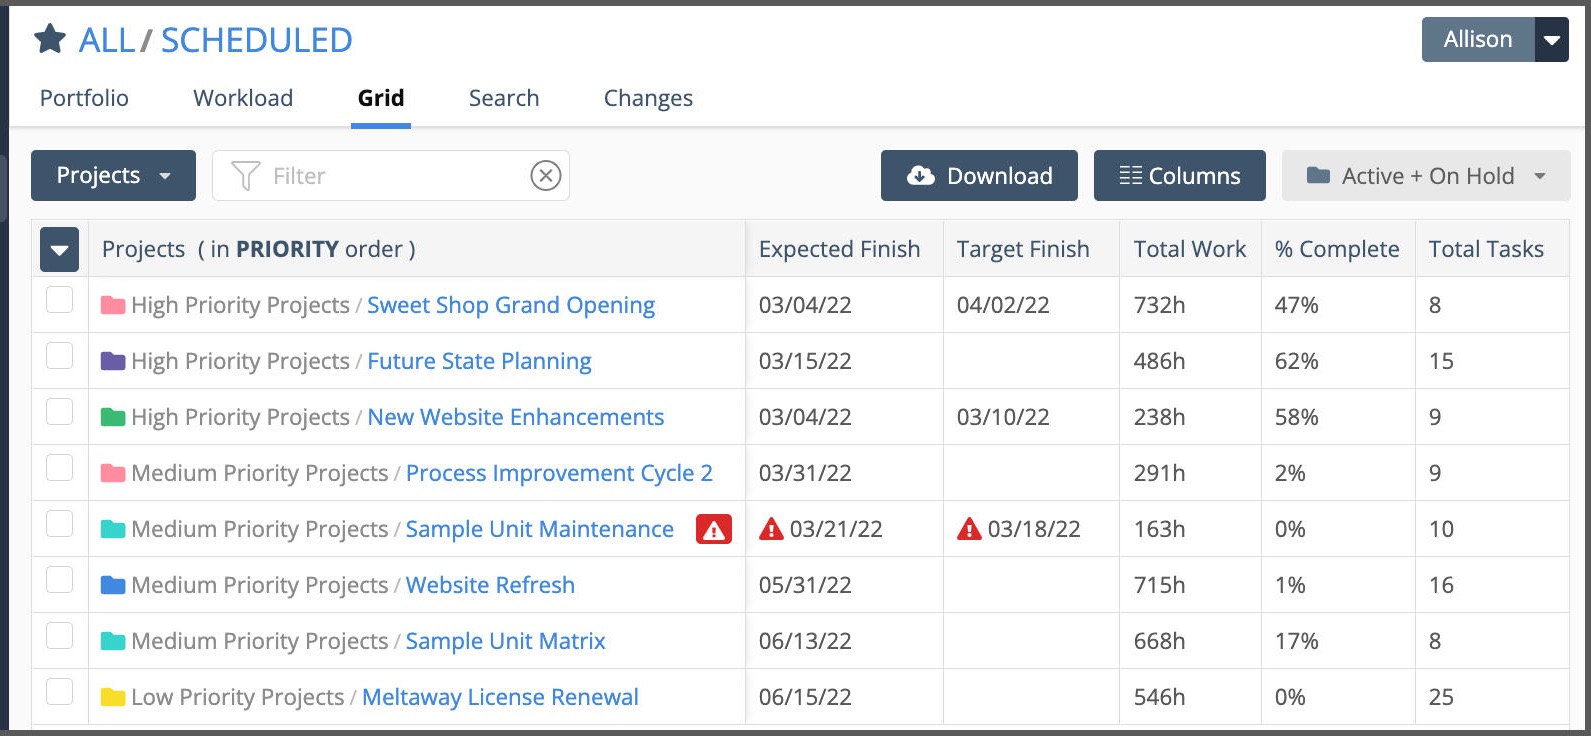The image size is (1591, 736).
Task: Open the Changes tab
Action: click(x=648, y=98)
